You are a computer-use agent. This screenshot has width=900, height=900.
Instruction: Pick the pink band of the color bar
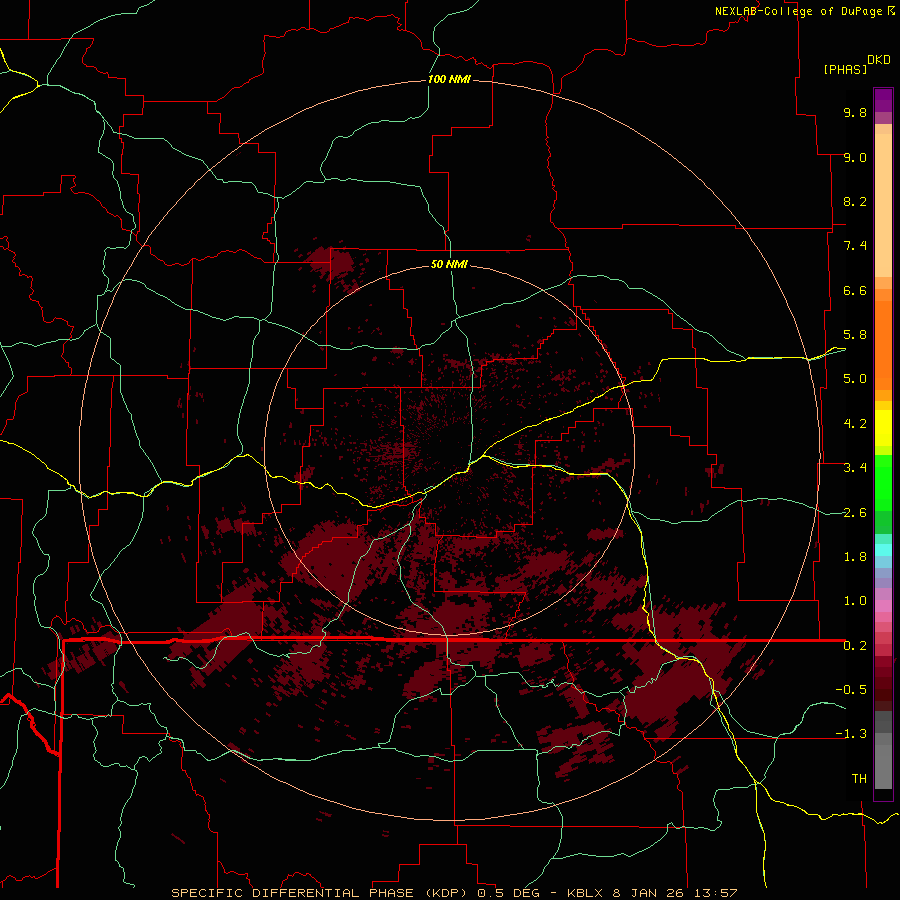883,606
